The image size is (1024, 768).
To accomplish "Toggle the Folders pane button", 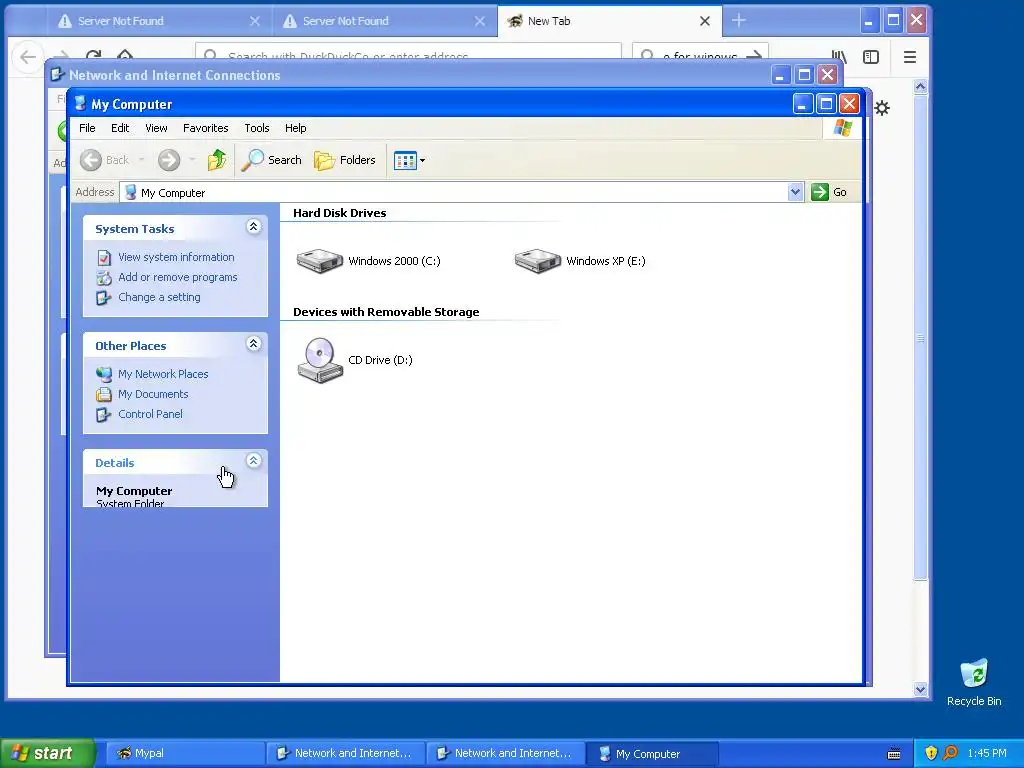I will [x=345, y=160].
